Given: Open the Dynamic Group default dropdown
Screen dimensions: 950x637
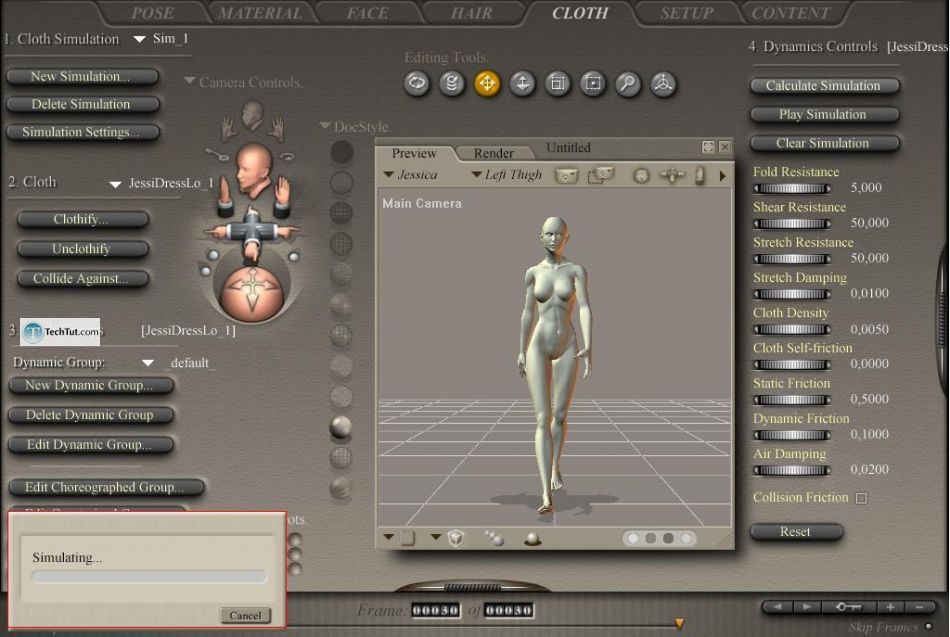Looking at the screenshot, I should click(x=147, y=363).
